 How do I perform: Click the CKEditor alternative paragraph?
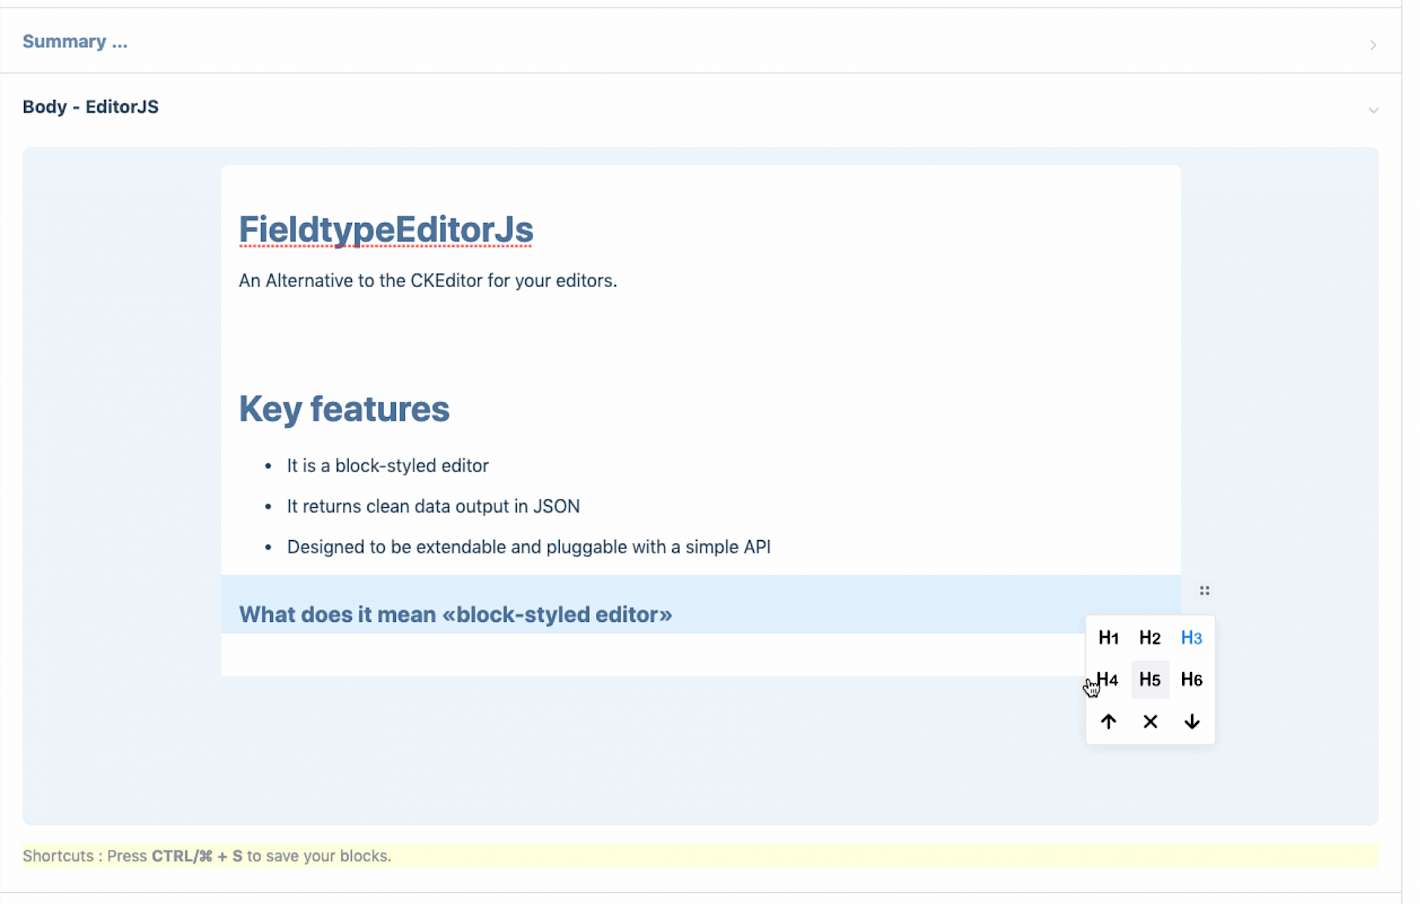(428, 281)
